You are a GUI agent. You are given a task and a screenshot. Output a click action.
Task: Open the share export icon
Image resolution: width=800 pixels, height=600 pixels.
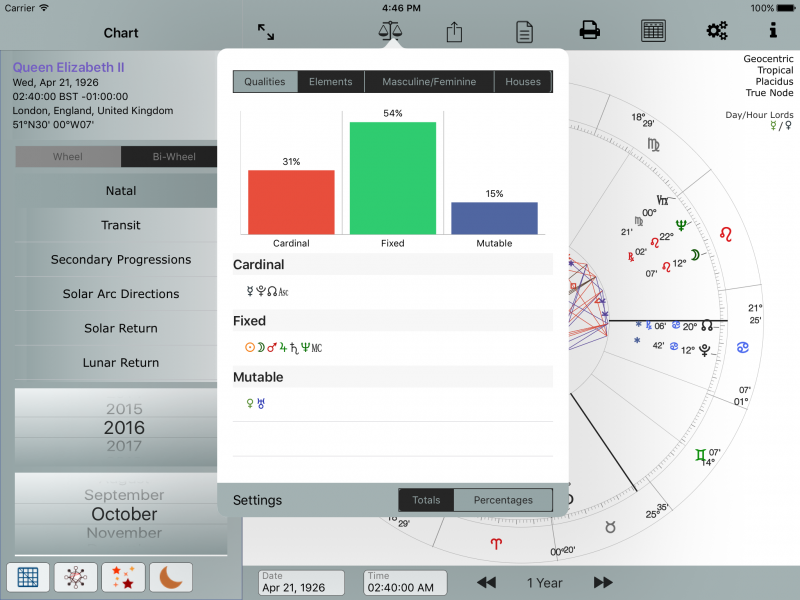coord(454,32)
